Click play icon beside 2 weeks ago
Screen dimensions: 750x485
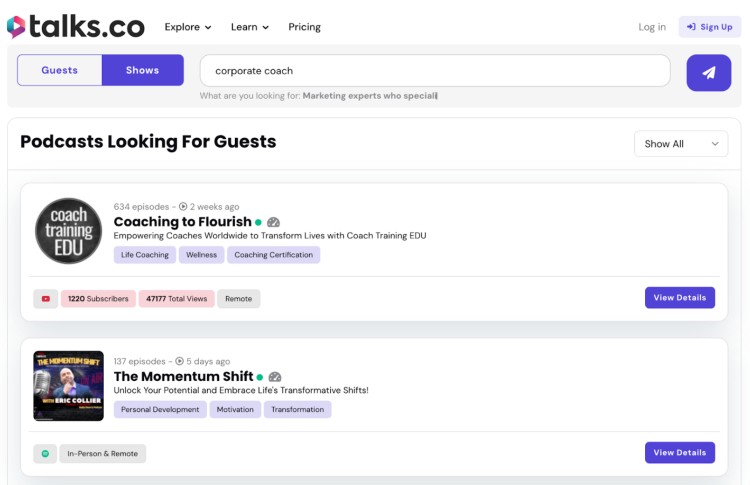(x=183, y=207)
